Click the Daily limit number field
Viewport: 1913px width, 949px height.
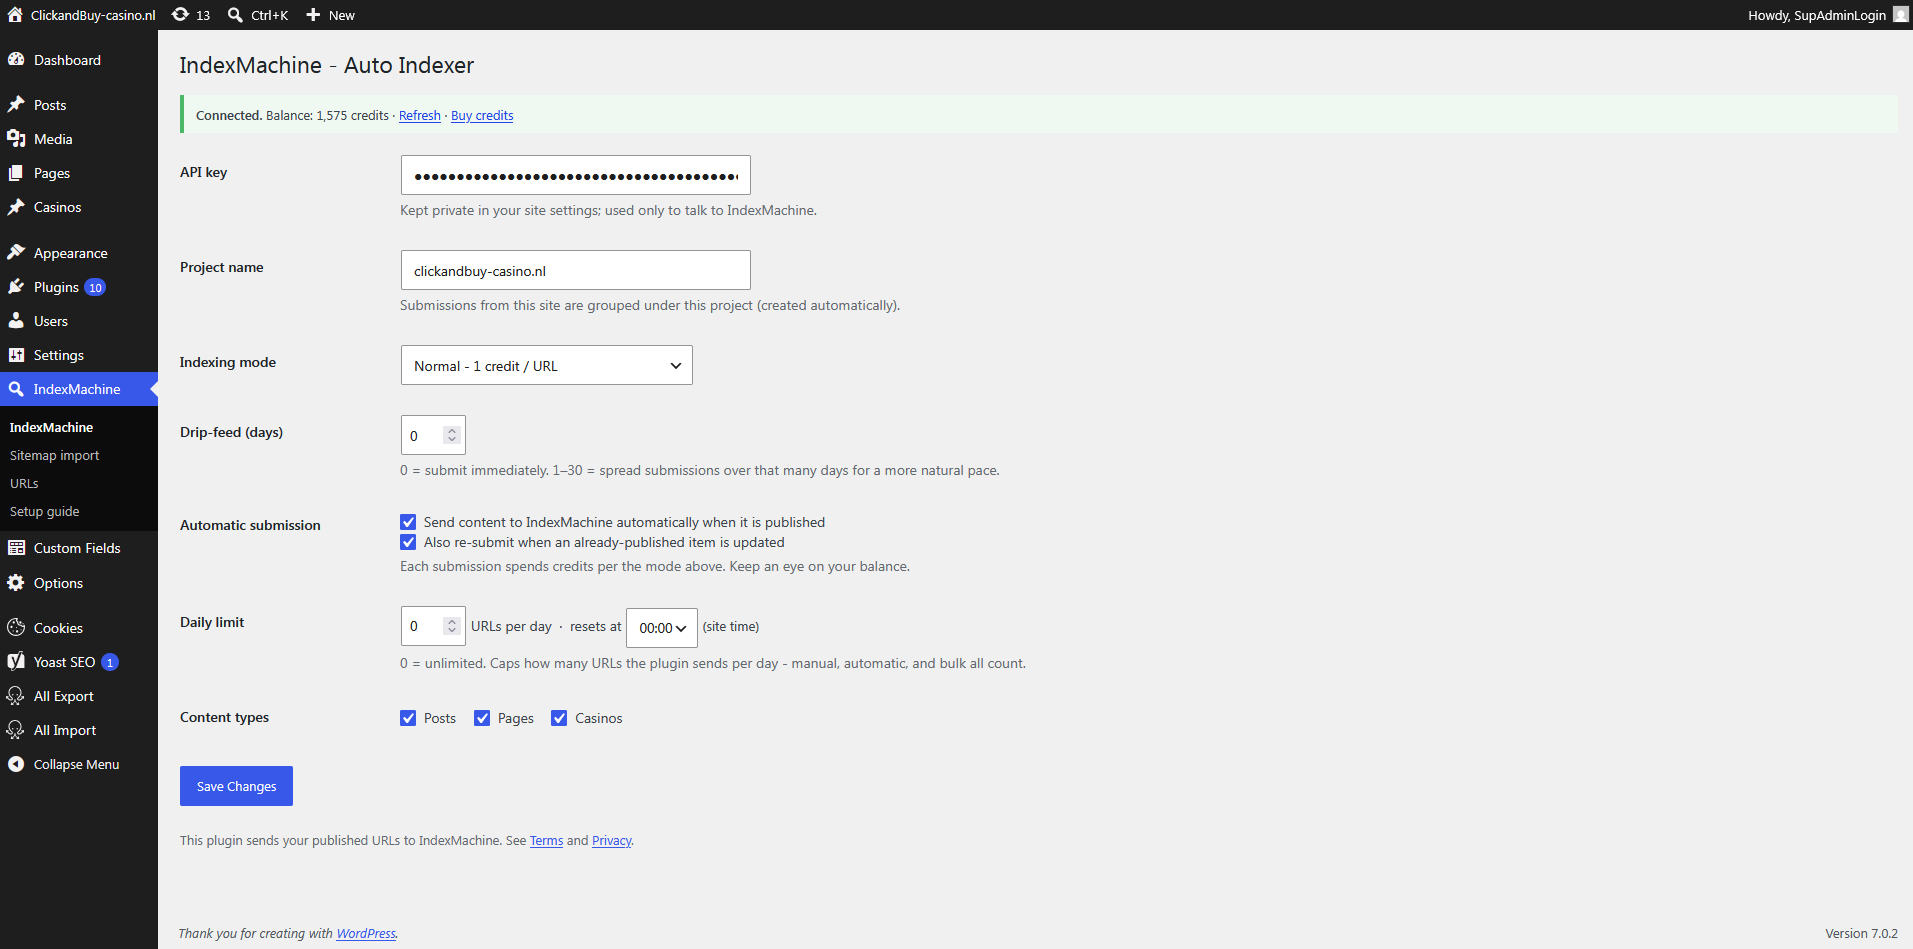433,626
